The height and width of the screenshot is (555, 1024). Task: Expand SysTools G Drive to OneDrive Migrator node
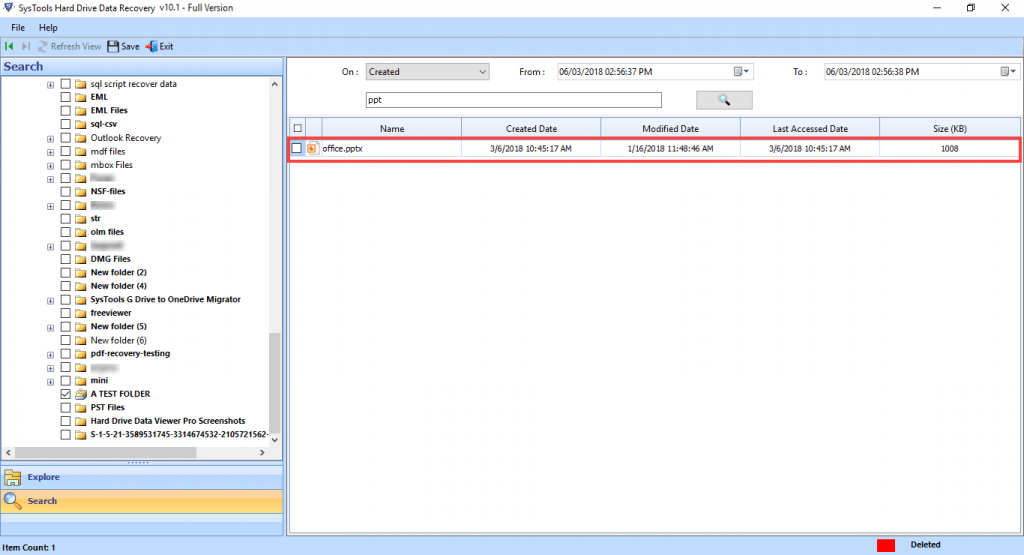(50, 300)
